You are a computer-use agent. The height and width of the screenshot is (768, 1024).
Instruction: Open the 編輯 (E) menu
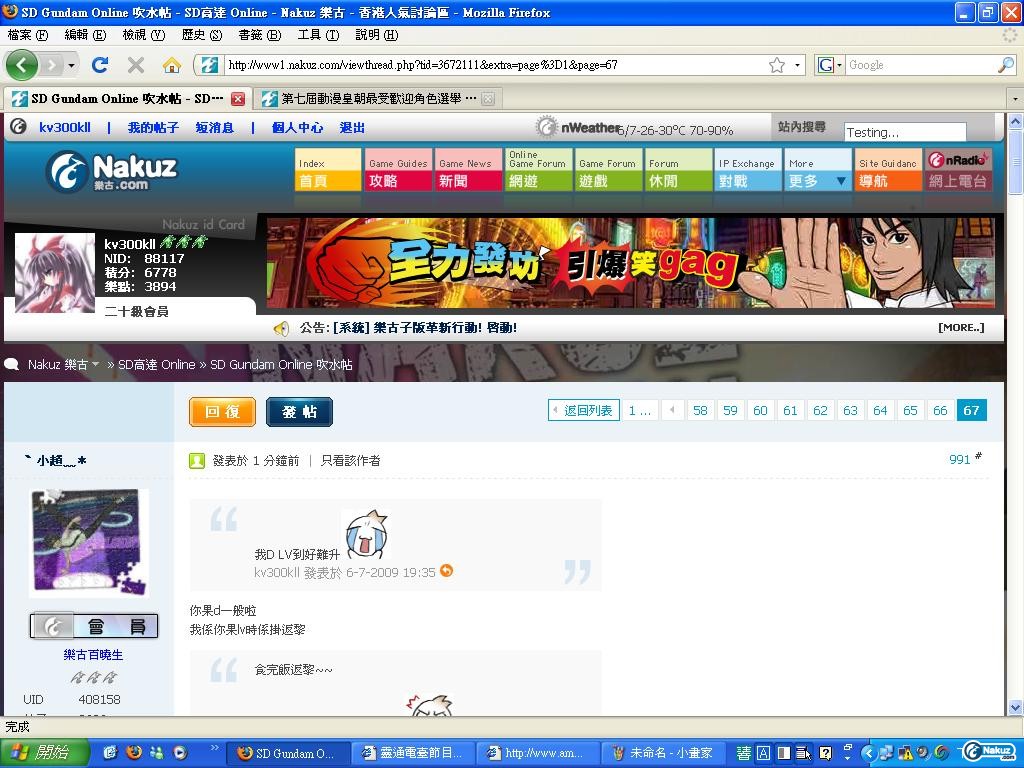(x=85, y=35)
